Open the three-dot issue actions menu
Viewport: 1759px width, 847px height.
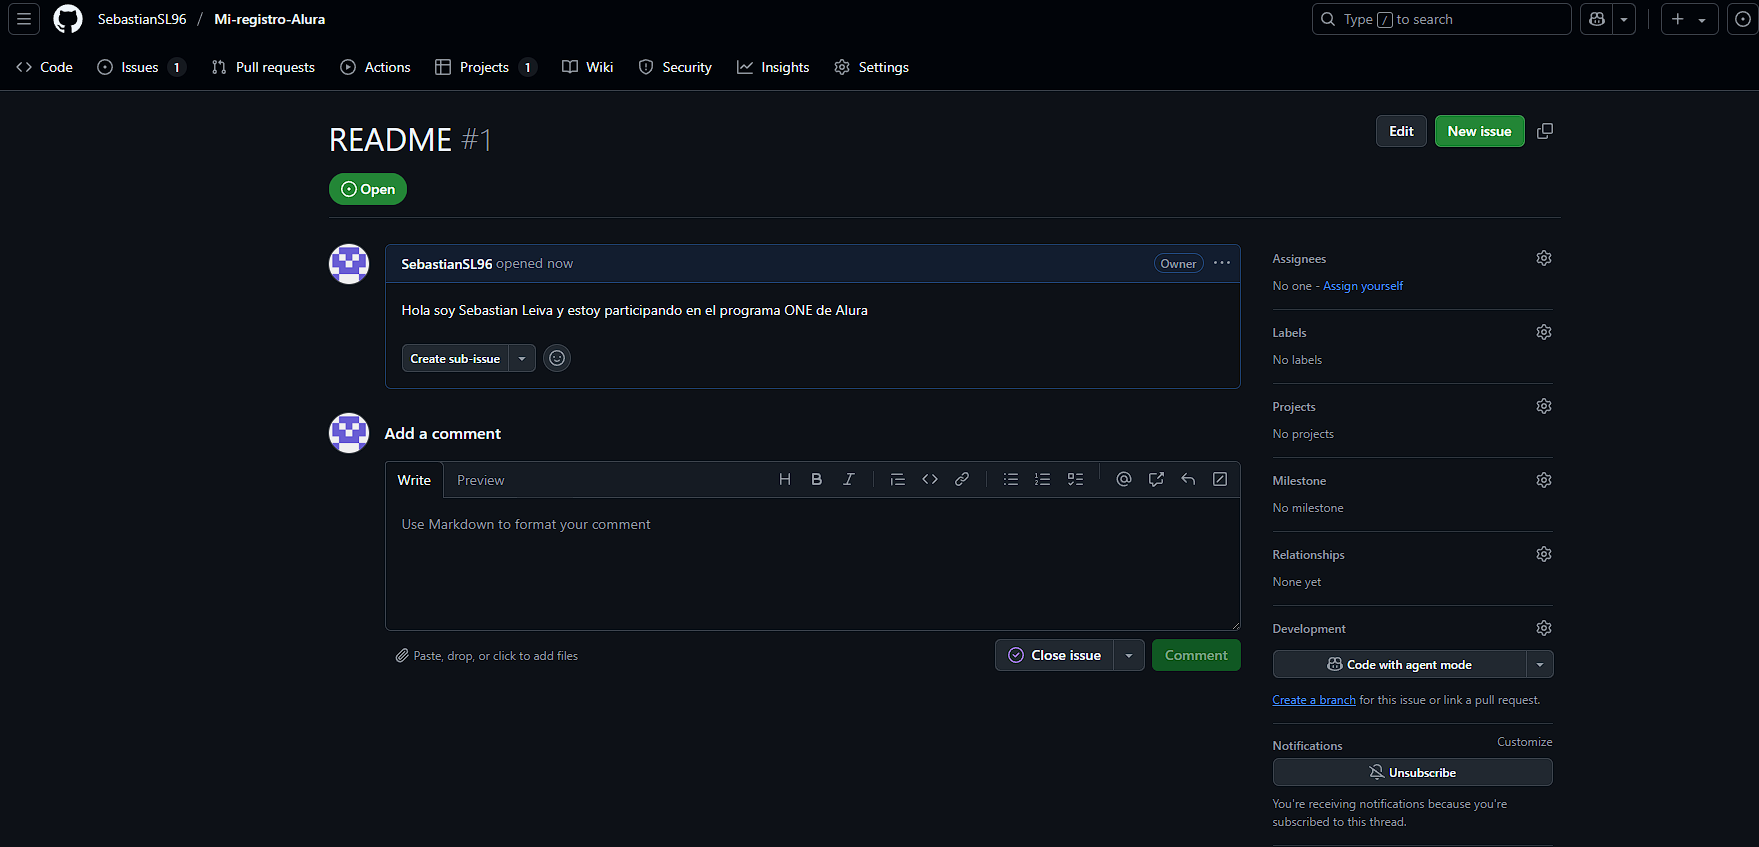click(1222, 263)
